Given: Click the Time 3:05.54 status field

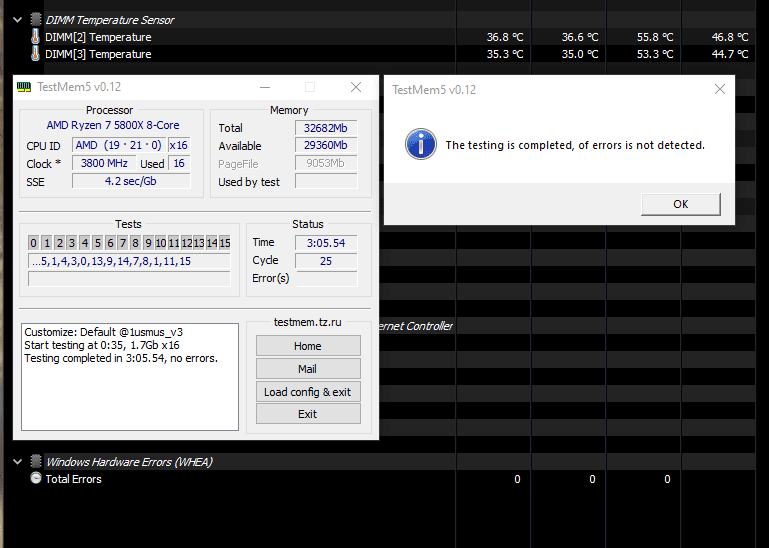Looking at the screenshot, I should point(326,243).
